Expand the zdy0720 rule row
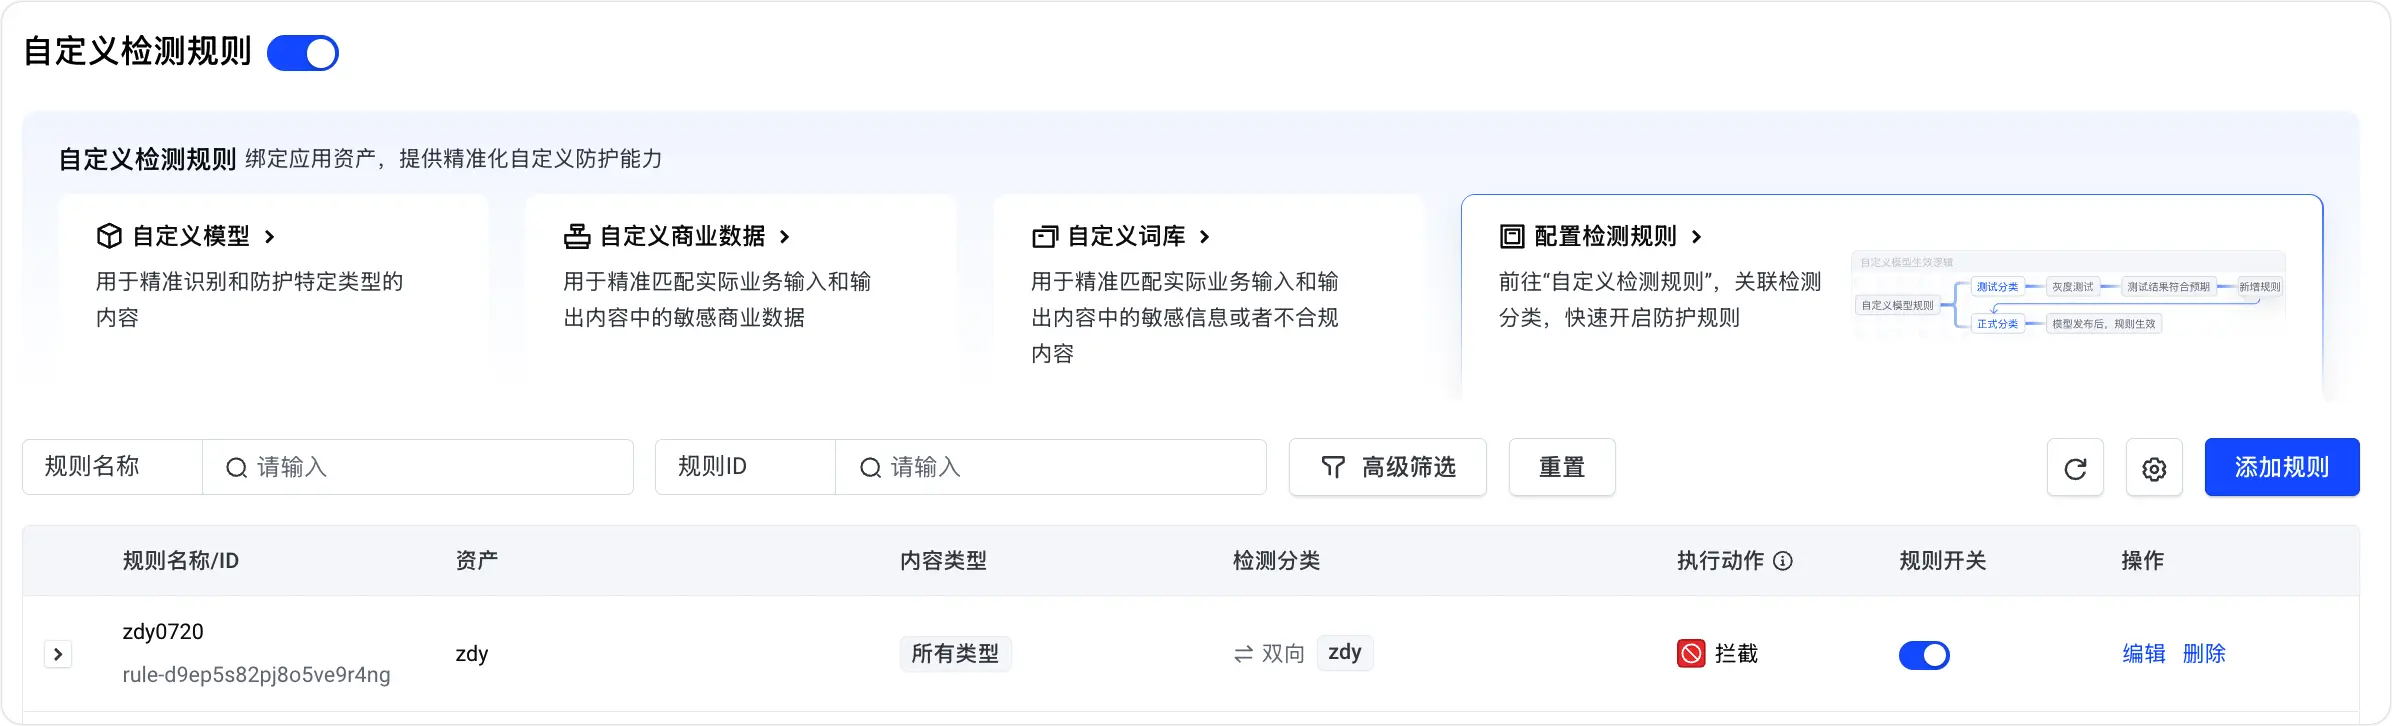2392x726 pixels. 58,654
